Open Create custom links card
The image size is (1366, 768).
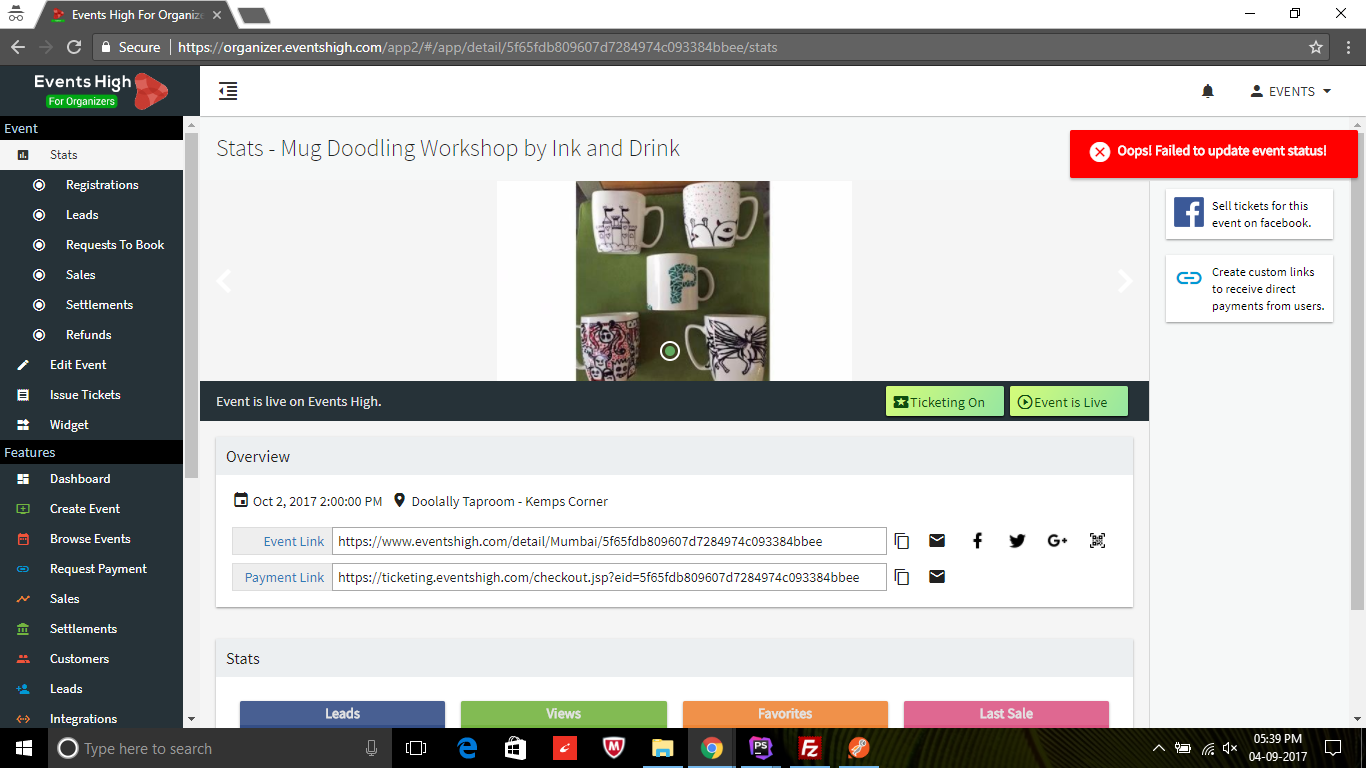(x=1249, y=289)
